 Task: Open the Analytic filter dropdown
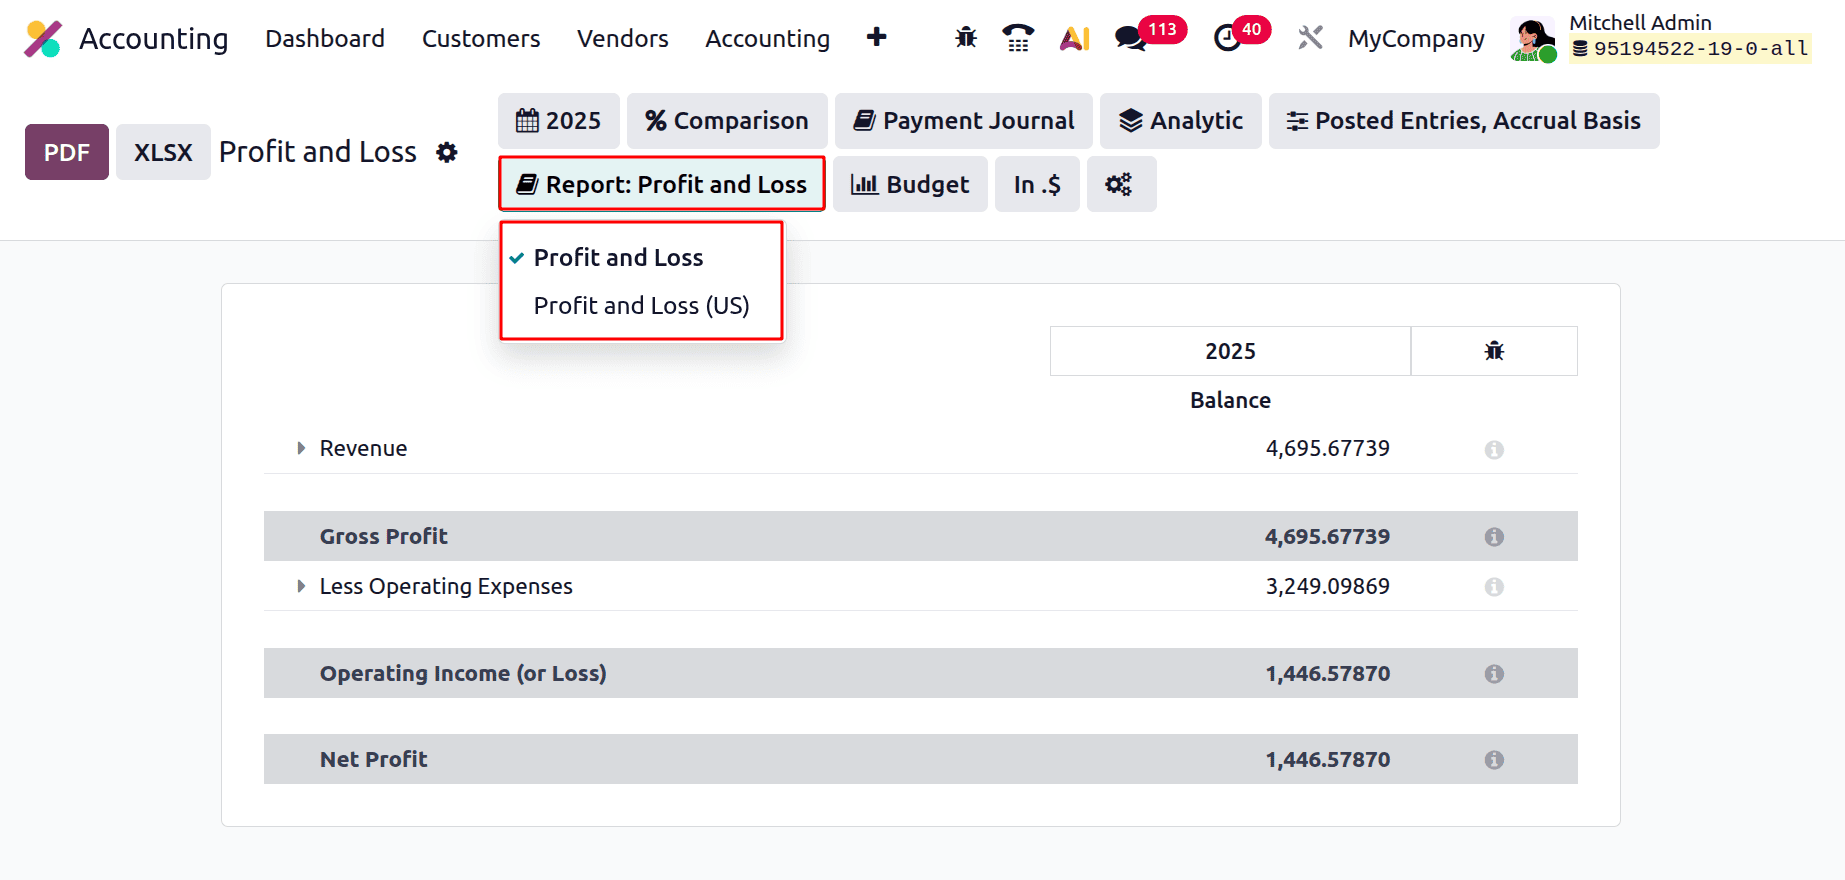[1181, 121]
